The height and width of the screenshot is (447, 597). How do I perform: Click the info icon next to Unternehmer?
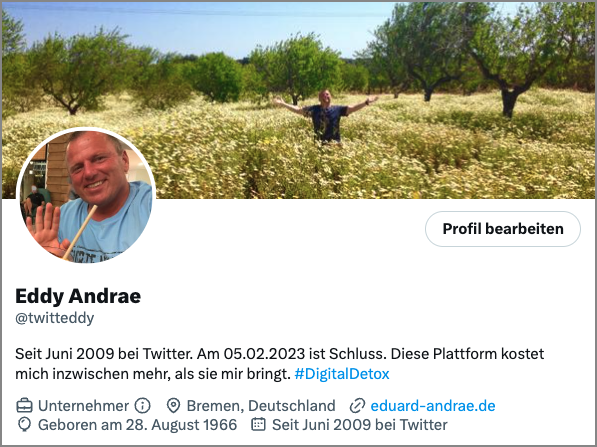click(x=142, y=406)
